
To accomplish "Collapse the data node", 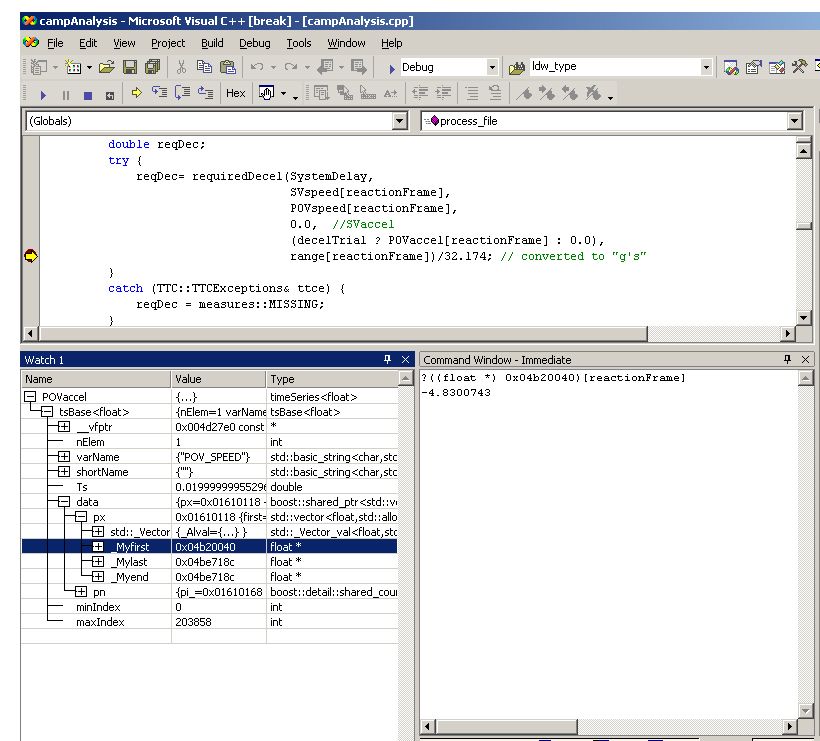I will point(64,501).
